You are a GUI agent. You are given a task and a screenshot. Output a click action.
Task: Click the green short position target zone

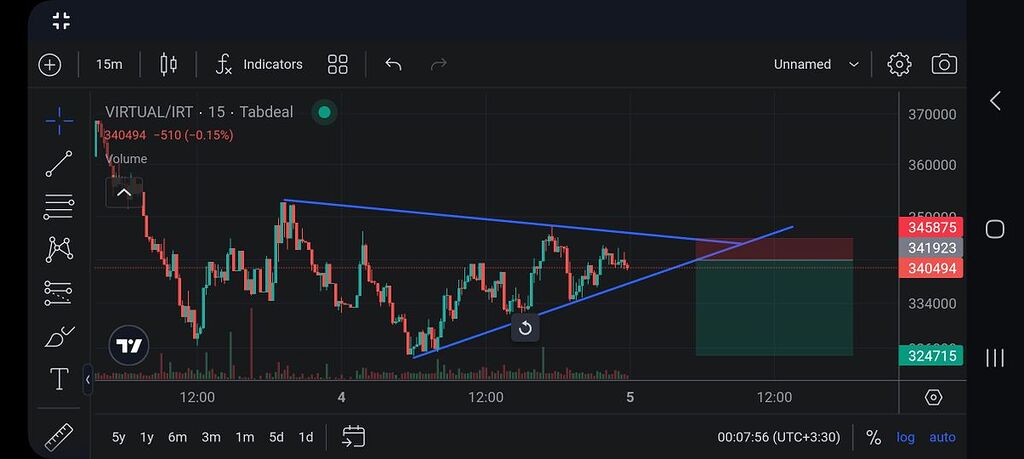[773, 308]
